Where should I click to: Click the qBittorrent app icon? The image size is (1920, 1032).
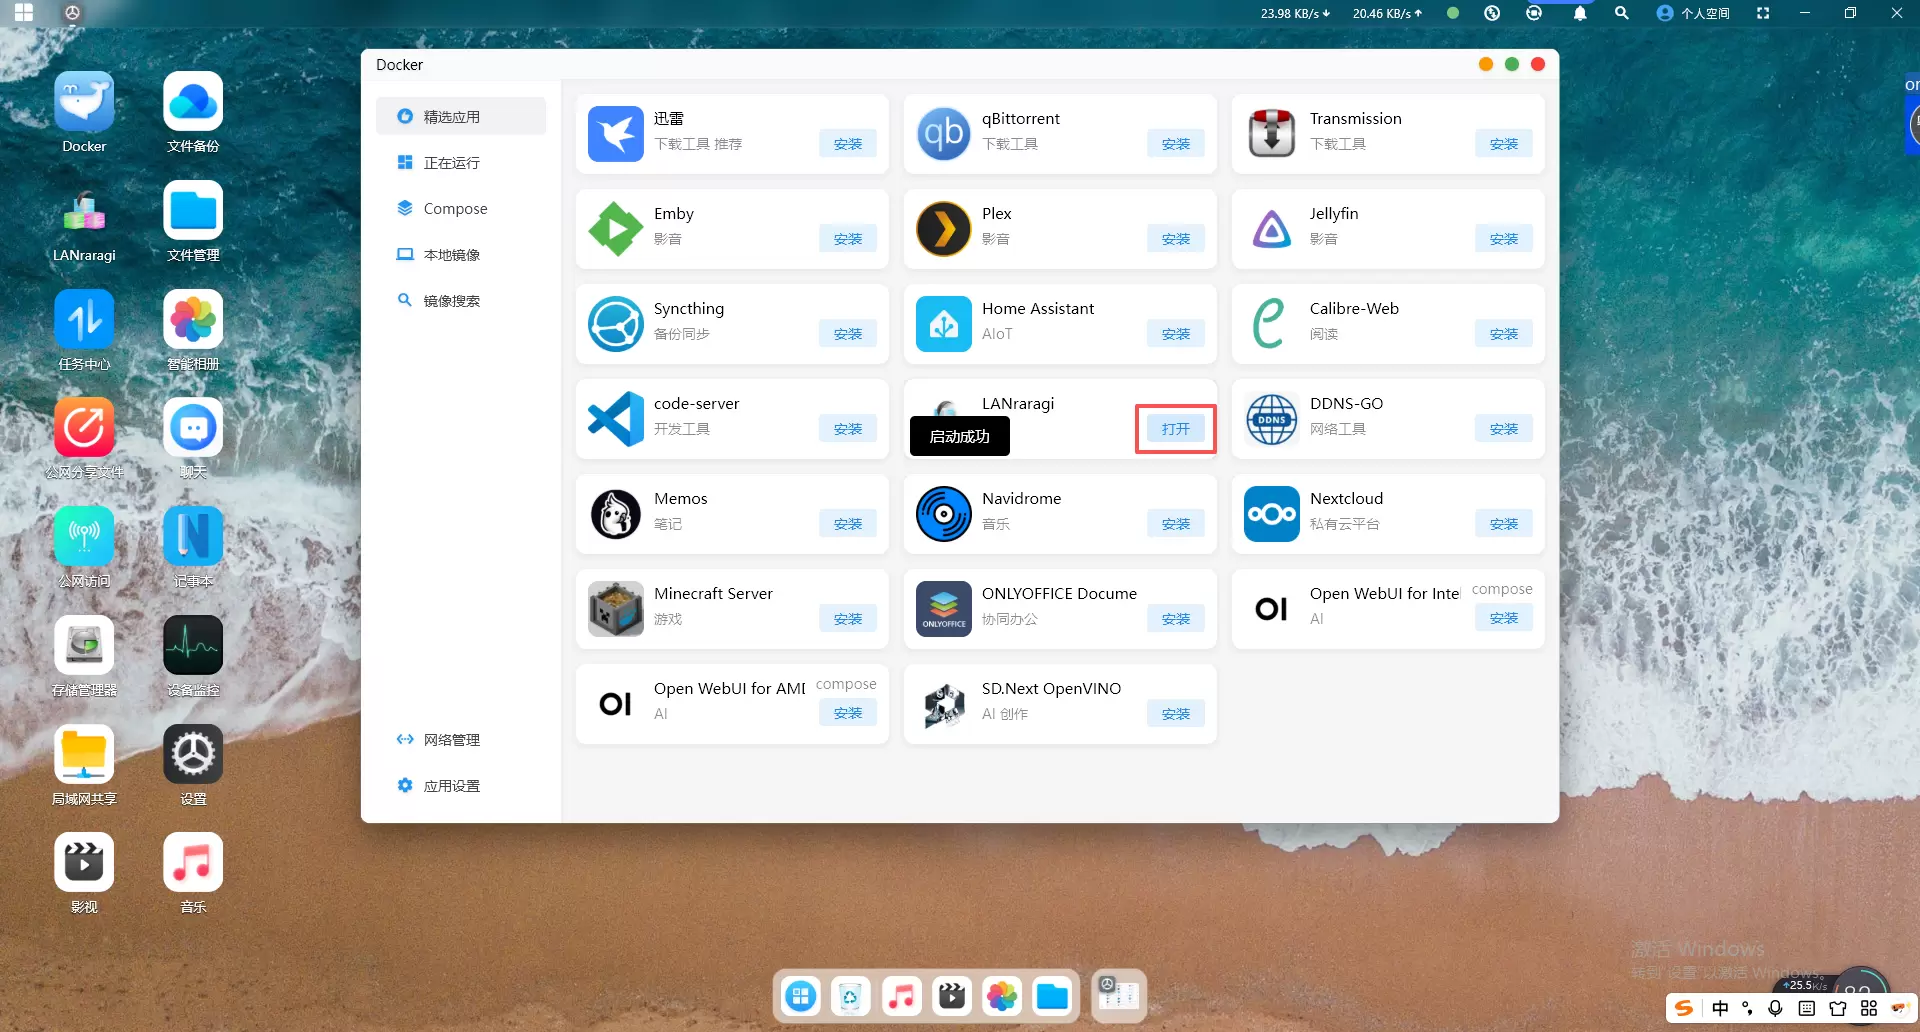pyautogui.click(x=943, y=134)
